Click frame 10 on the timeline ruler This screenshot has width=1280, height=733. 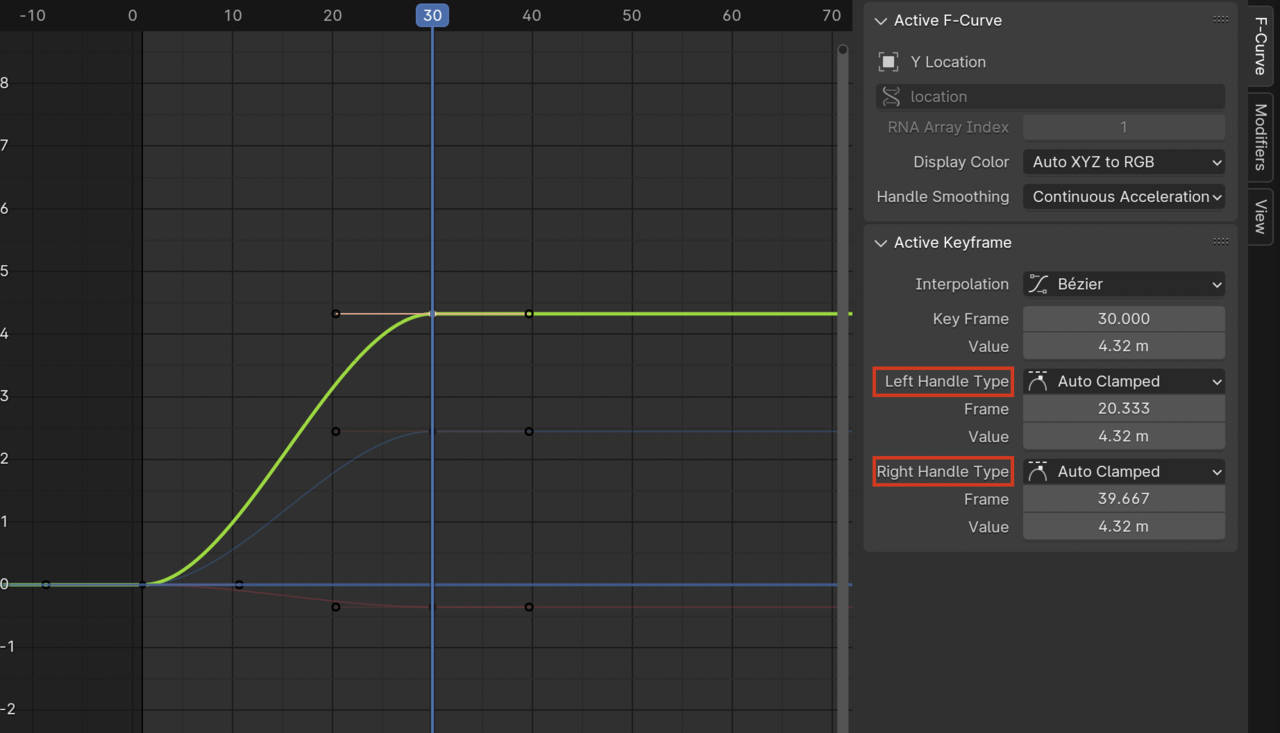(233, 16)
